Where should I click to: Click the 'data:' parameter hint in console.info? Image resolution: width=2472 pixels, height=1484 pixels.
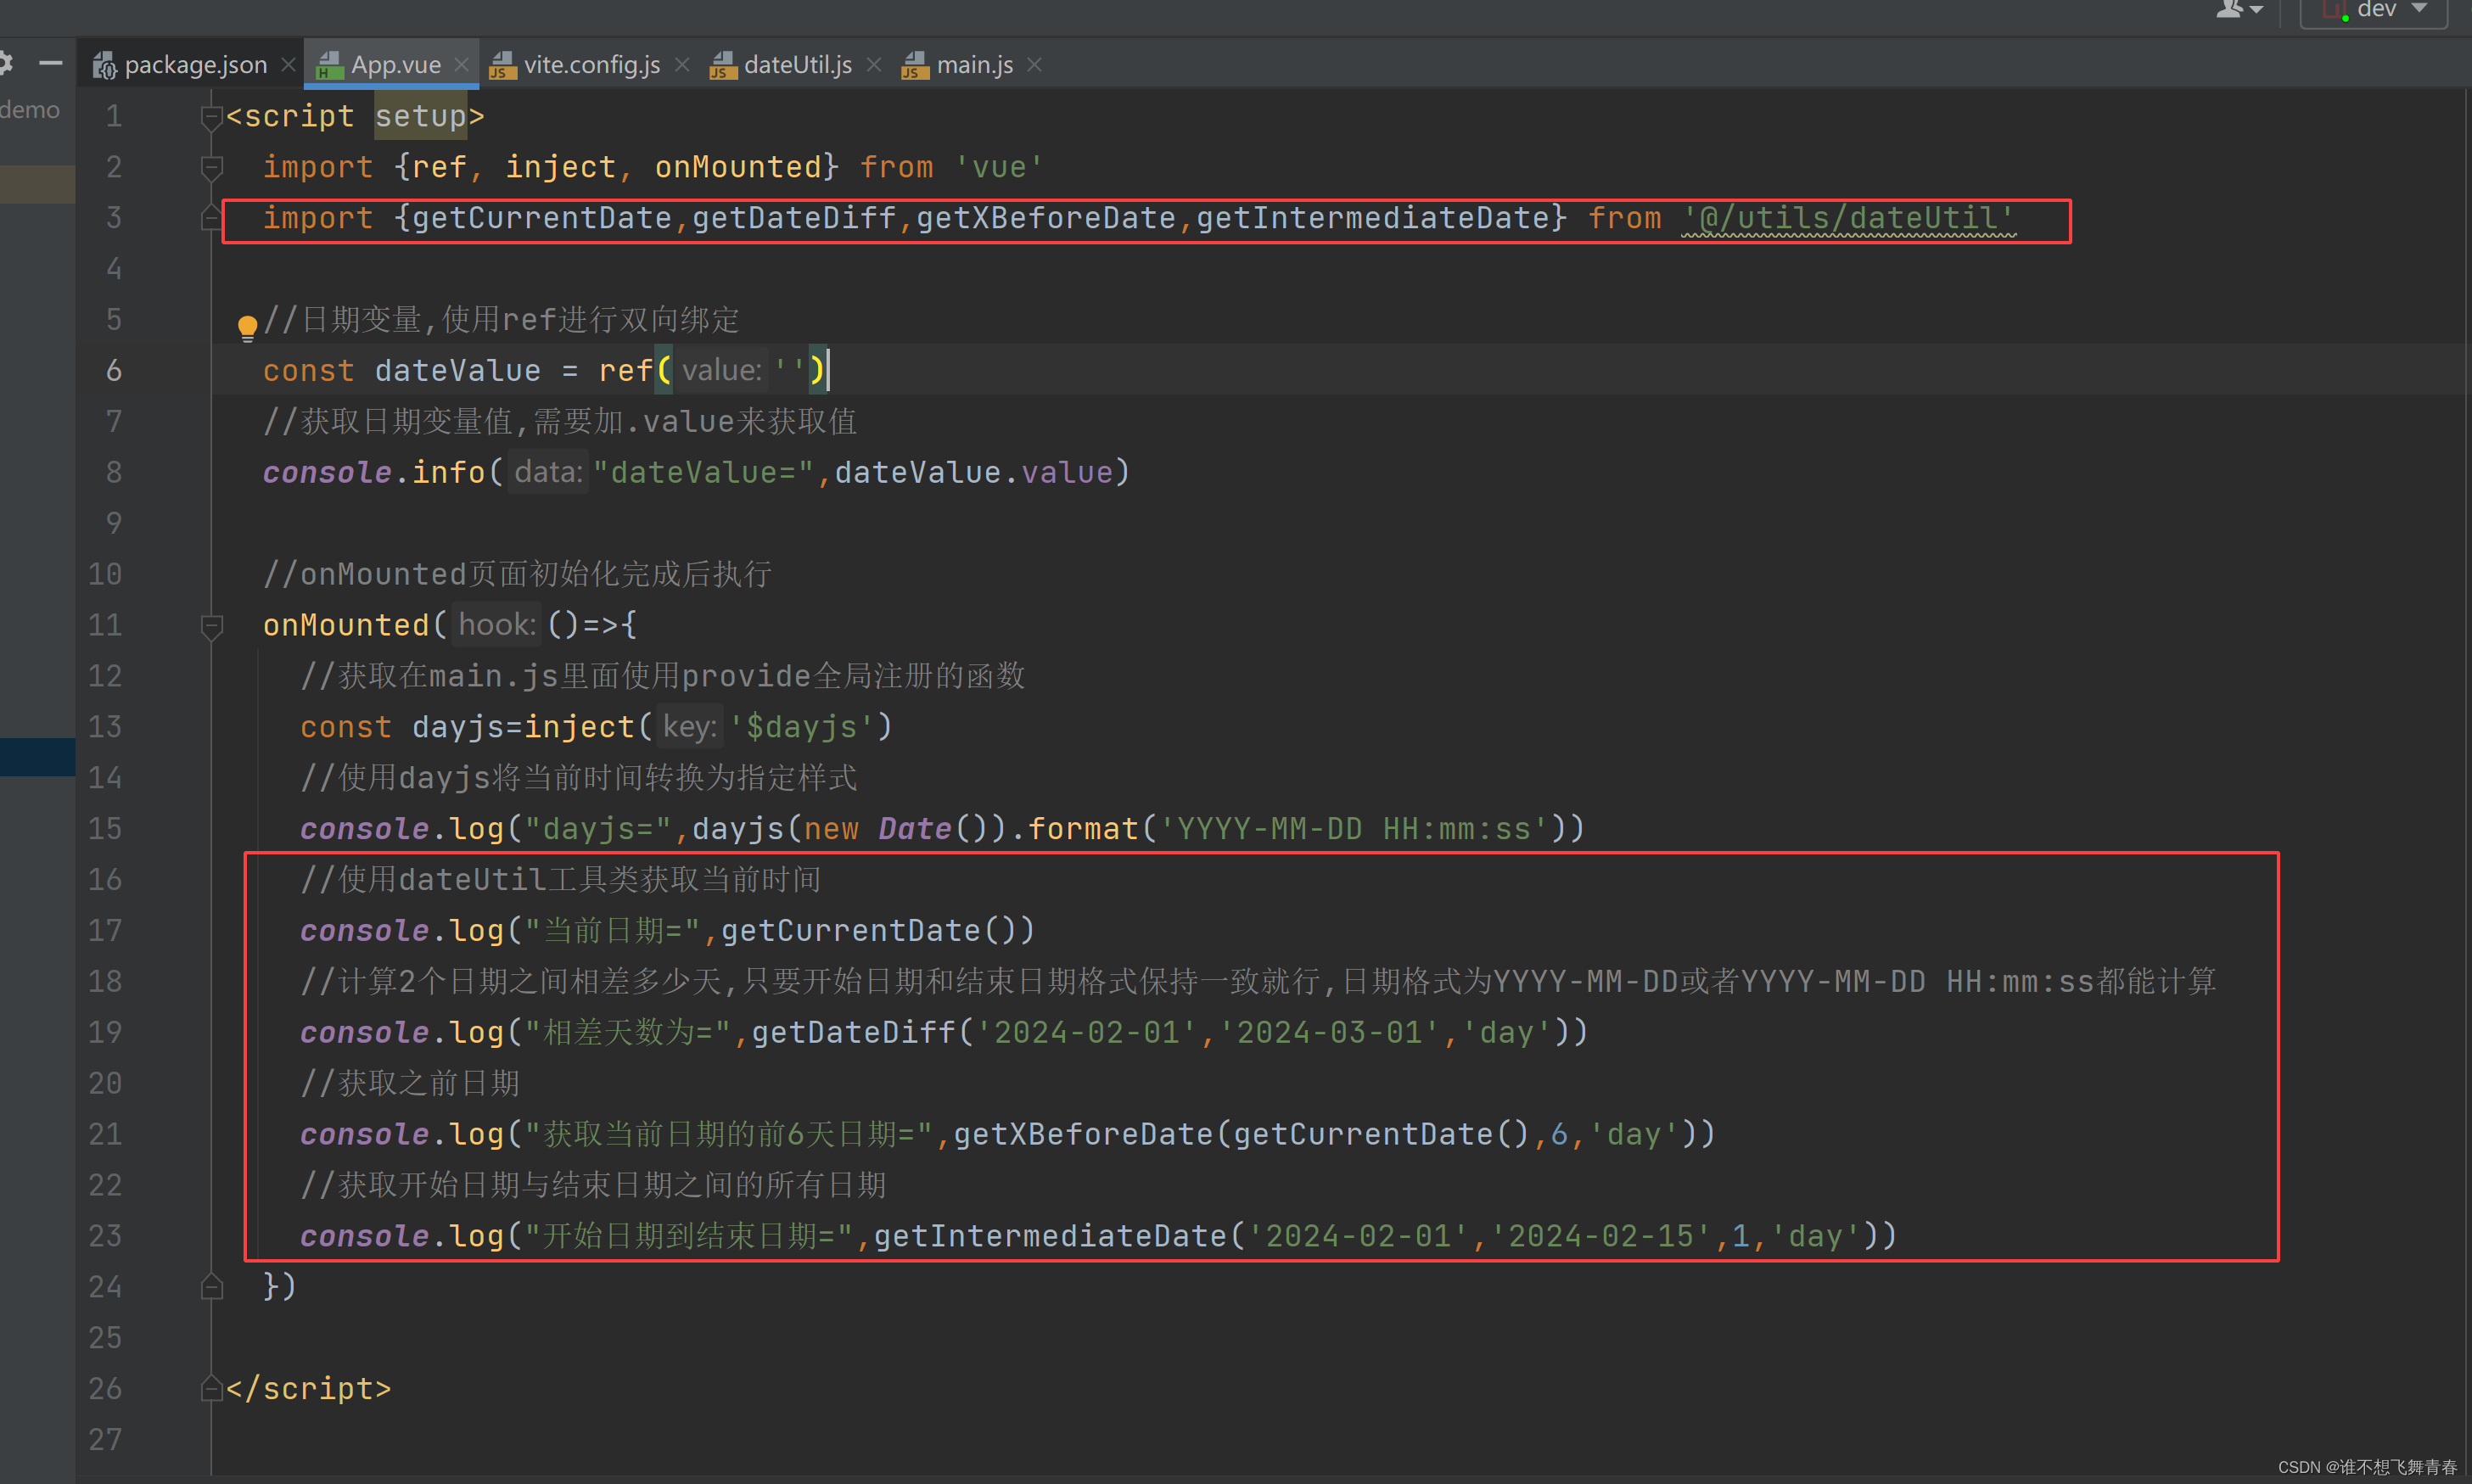tap(548, 472)
